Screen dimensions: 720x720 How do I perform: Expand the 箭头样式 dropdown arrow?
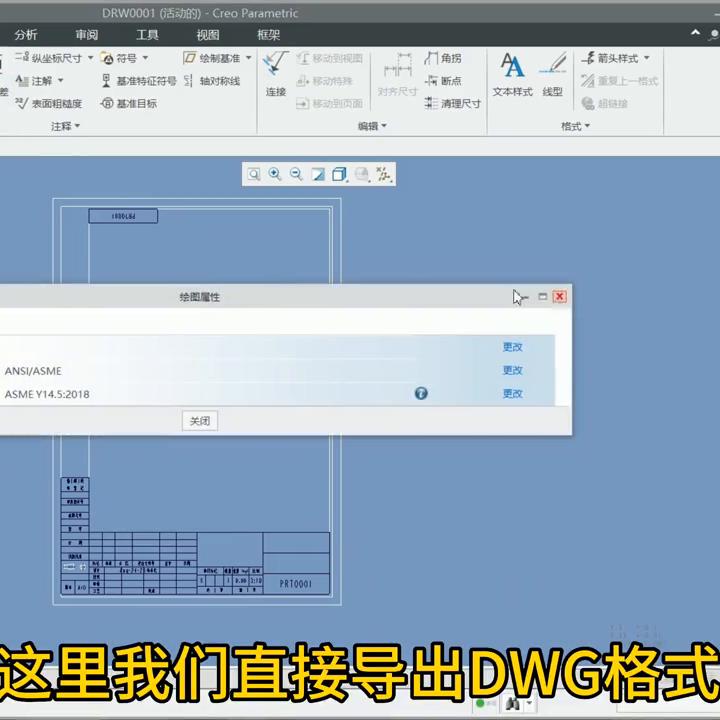(647, 58)
